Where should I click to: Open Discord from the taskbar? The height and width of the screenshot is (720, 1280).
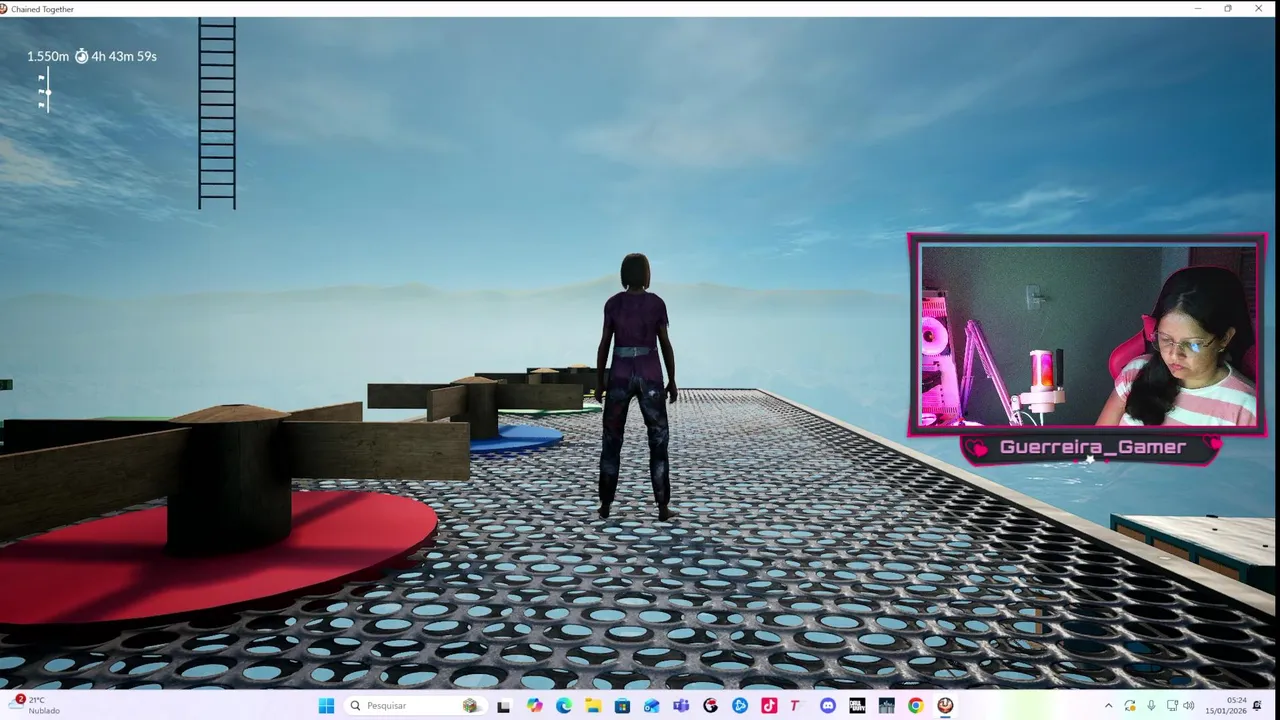(x=828, y=706)
